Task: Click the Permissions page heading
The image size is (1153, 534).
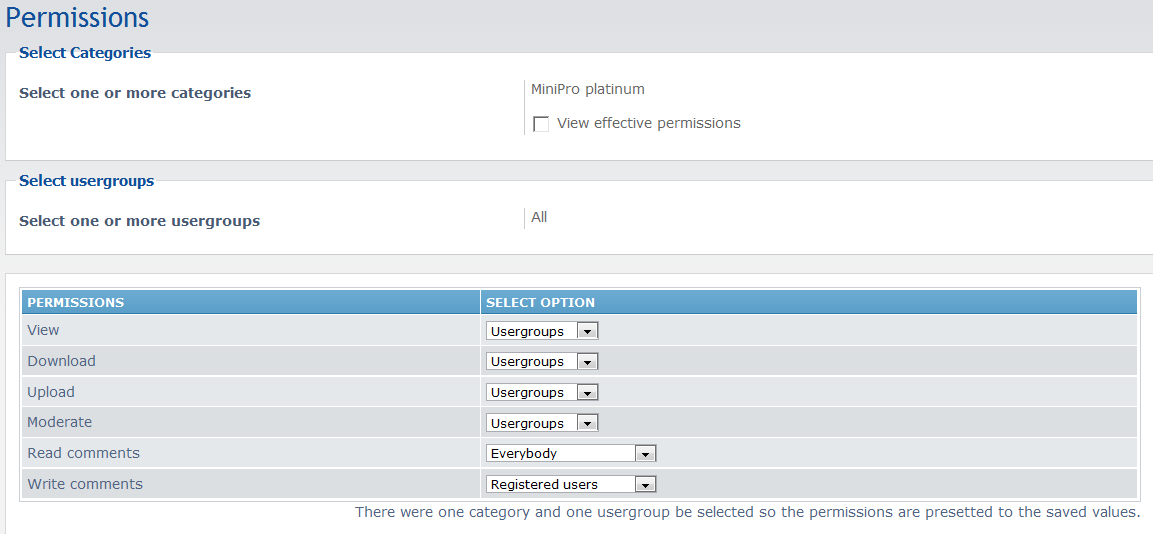Action: point(77,17)
